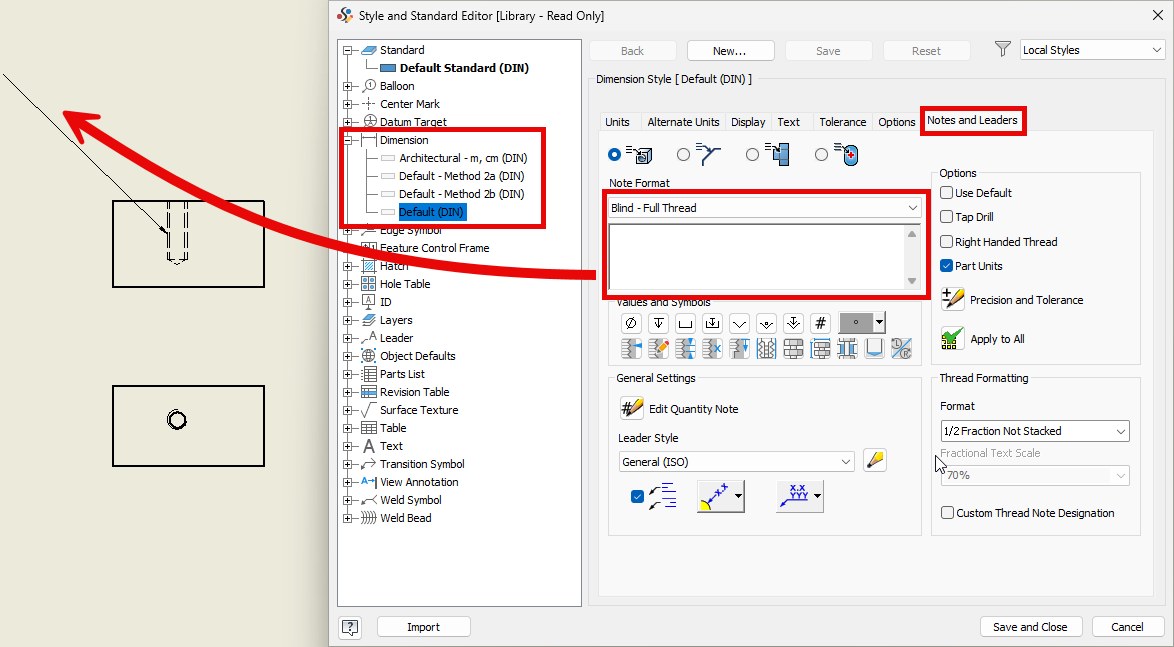The image size is (1174, 647).
Task: Click the Save and Close button
Action: 1031,626
